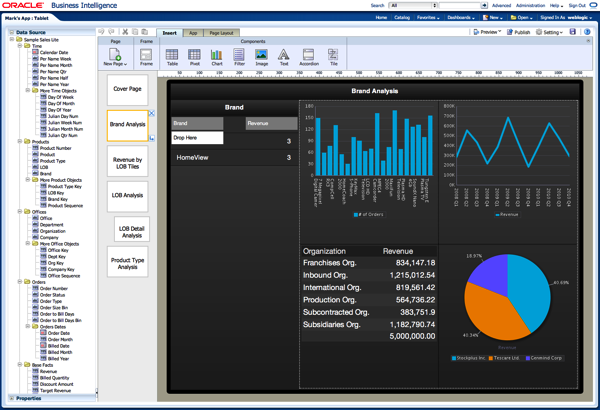Open Brand Analysis page options icon

pos(152,138)
